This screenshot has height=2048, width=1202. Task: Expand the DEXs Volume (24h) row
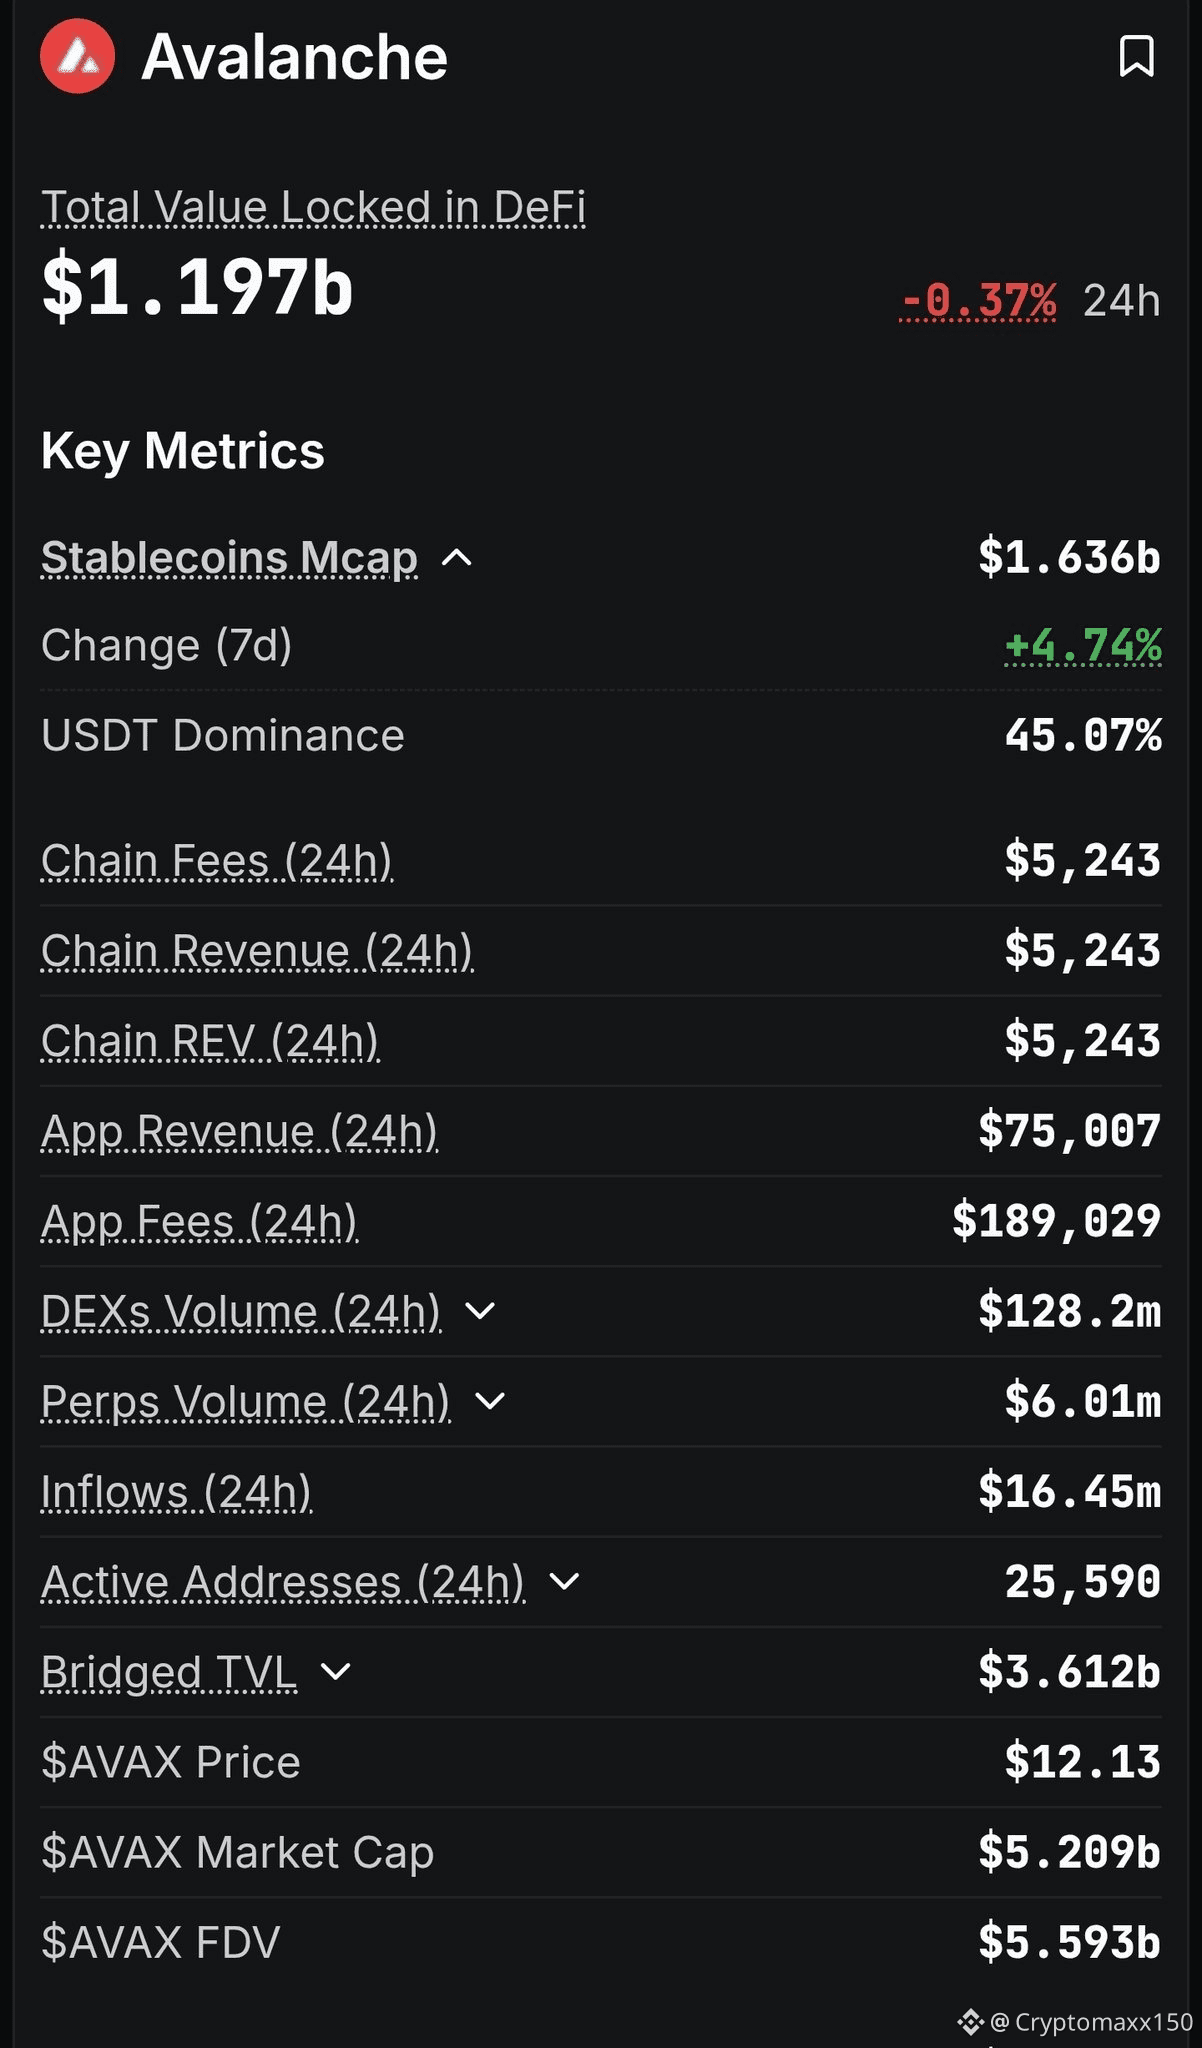[481, 1311]
